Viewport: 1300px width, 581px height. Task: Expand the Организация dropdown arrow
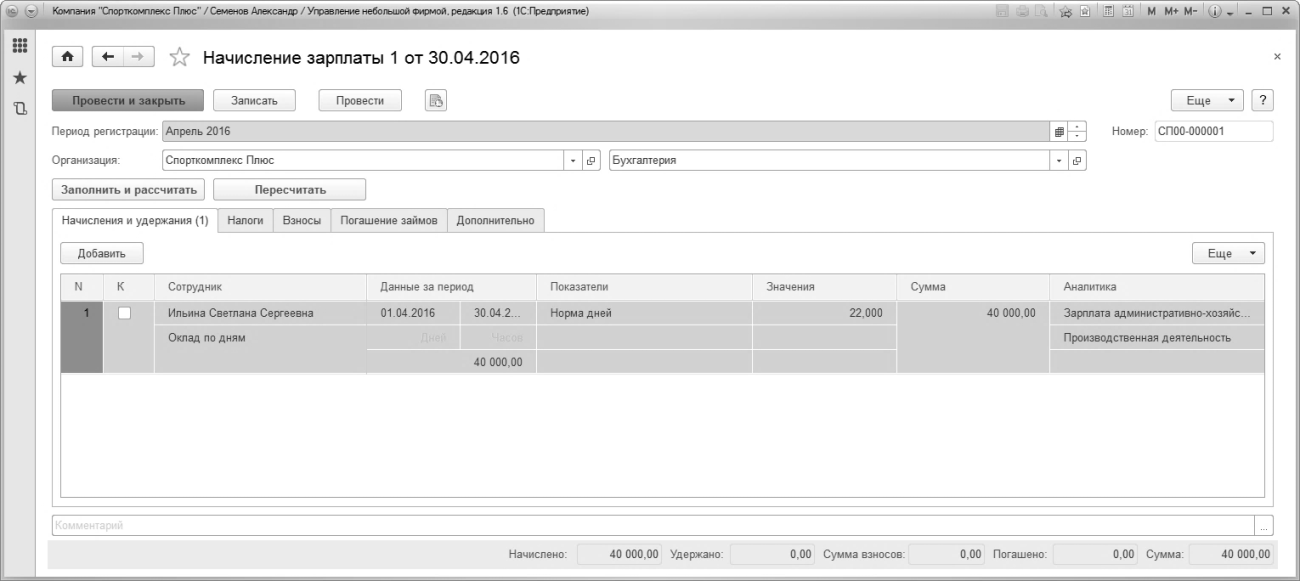pyautogui.click(x=574, y=160)
